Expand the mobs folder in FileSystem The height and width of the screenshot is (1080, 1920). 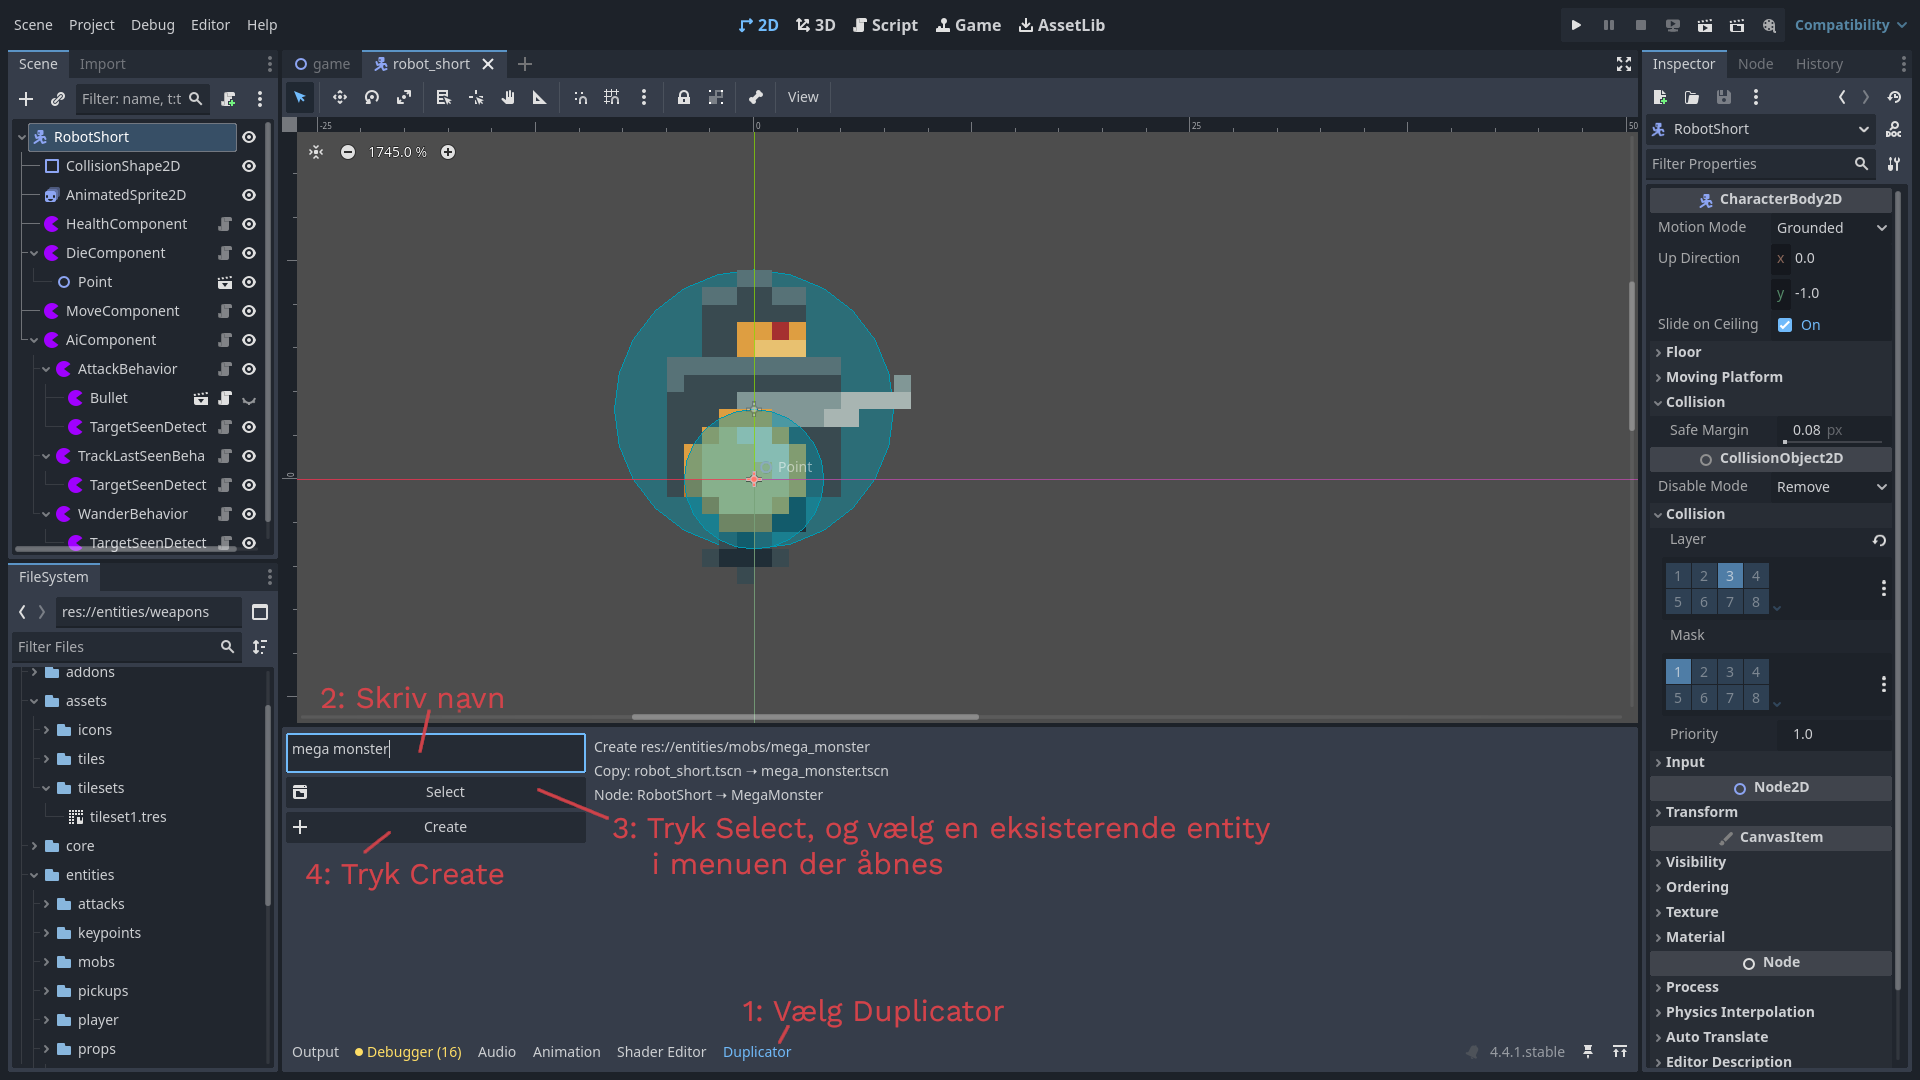[46, 962]
